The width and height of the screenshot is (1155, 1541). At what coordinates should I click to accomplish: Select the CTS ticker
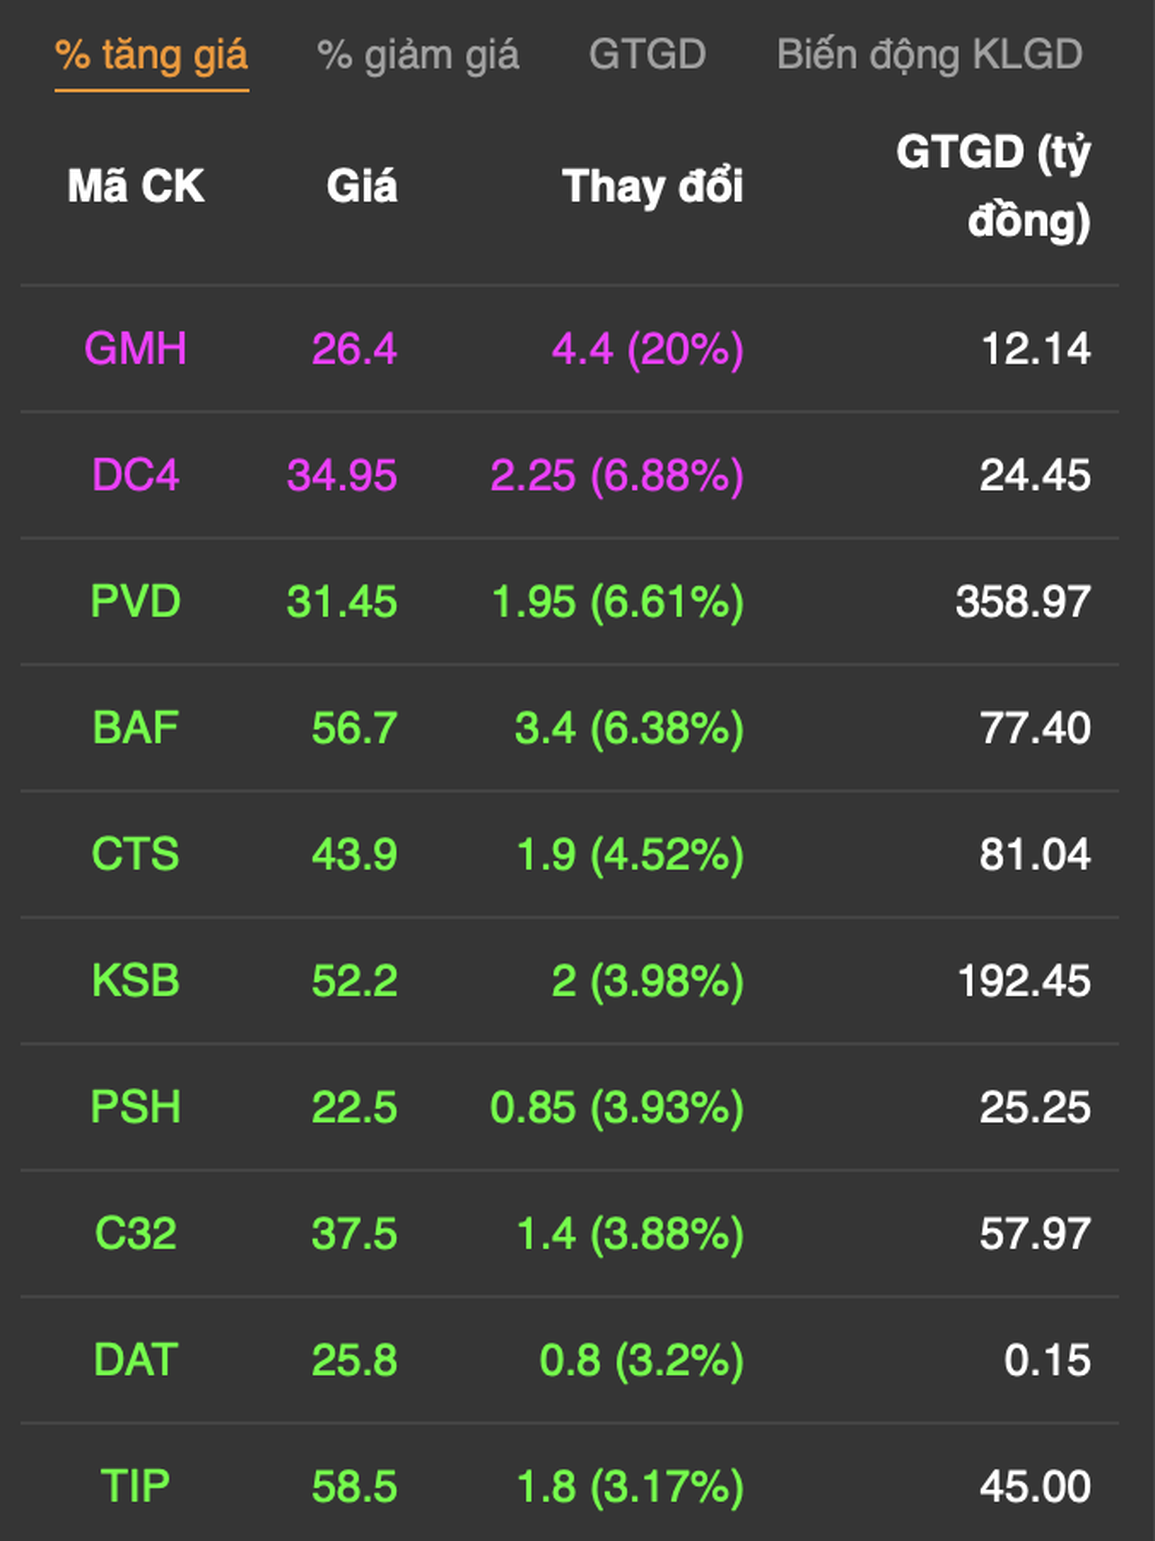tap(135, 855)
